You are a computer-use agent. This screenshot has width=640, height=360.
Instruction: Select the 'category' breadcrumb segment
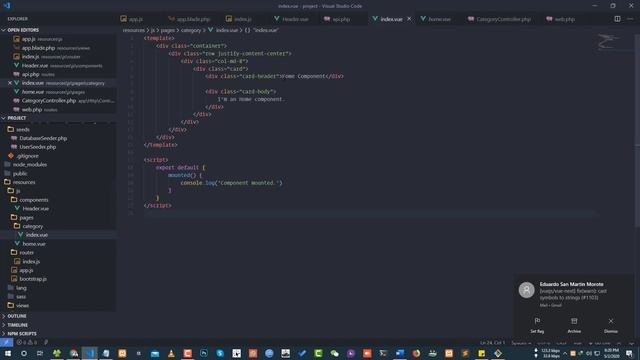coord(191,30)
